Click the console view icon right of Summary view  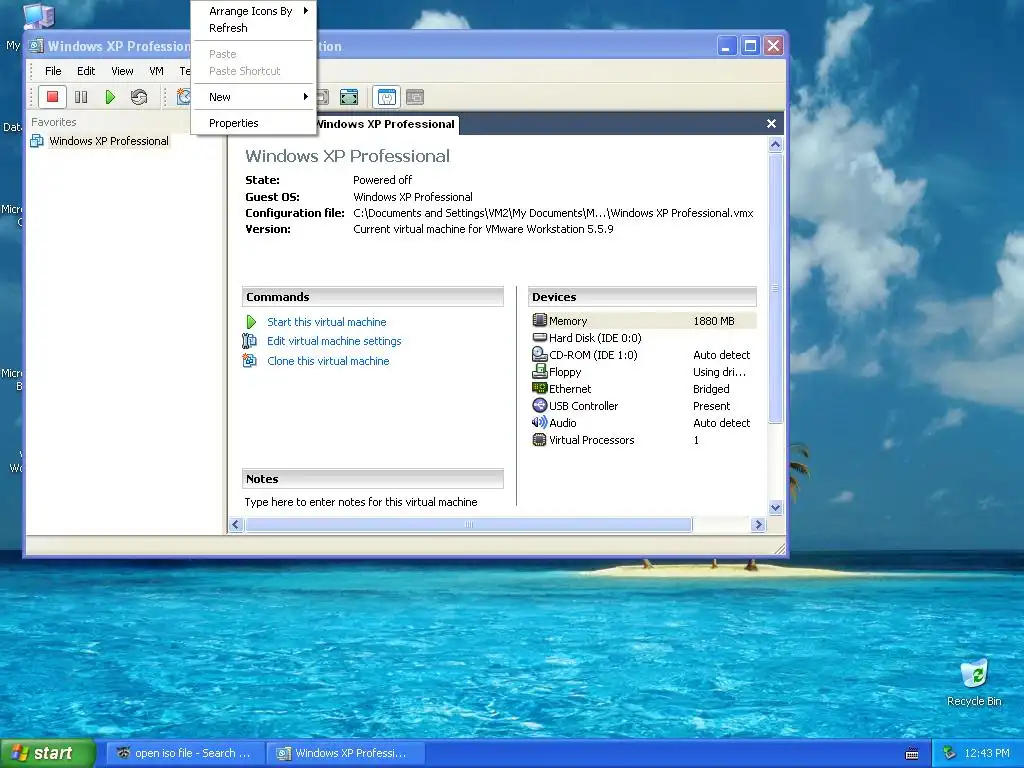click(415, 97)
